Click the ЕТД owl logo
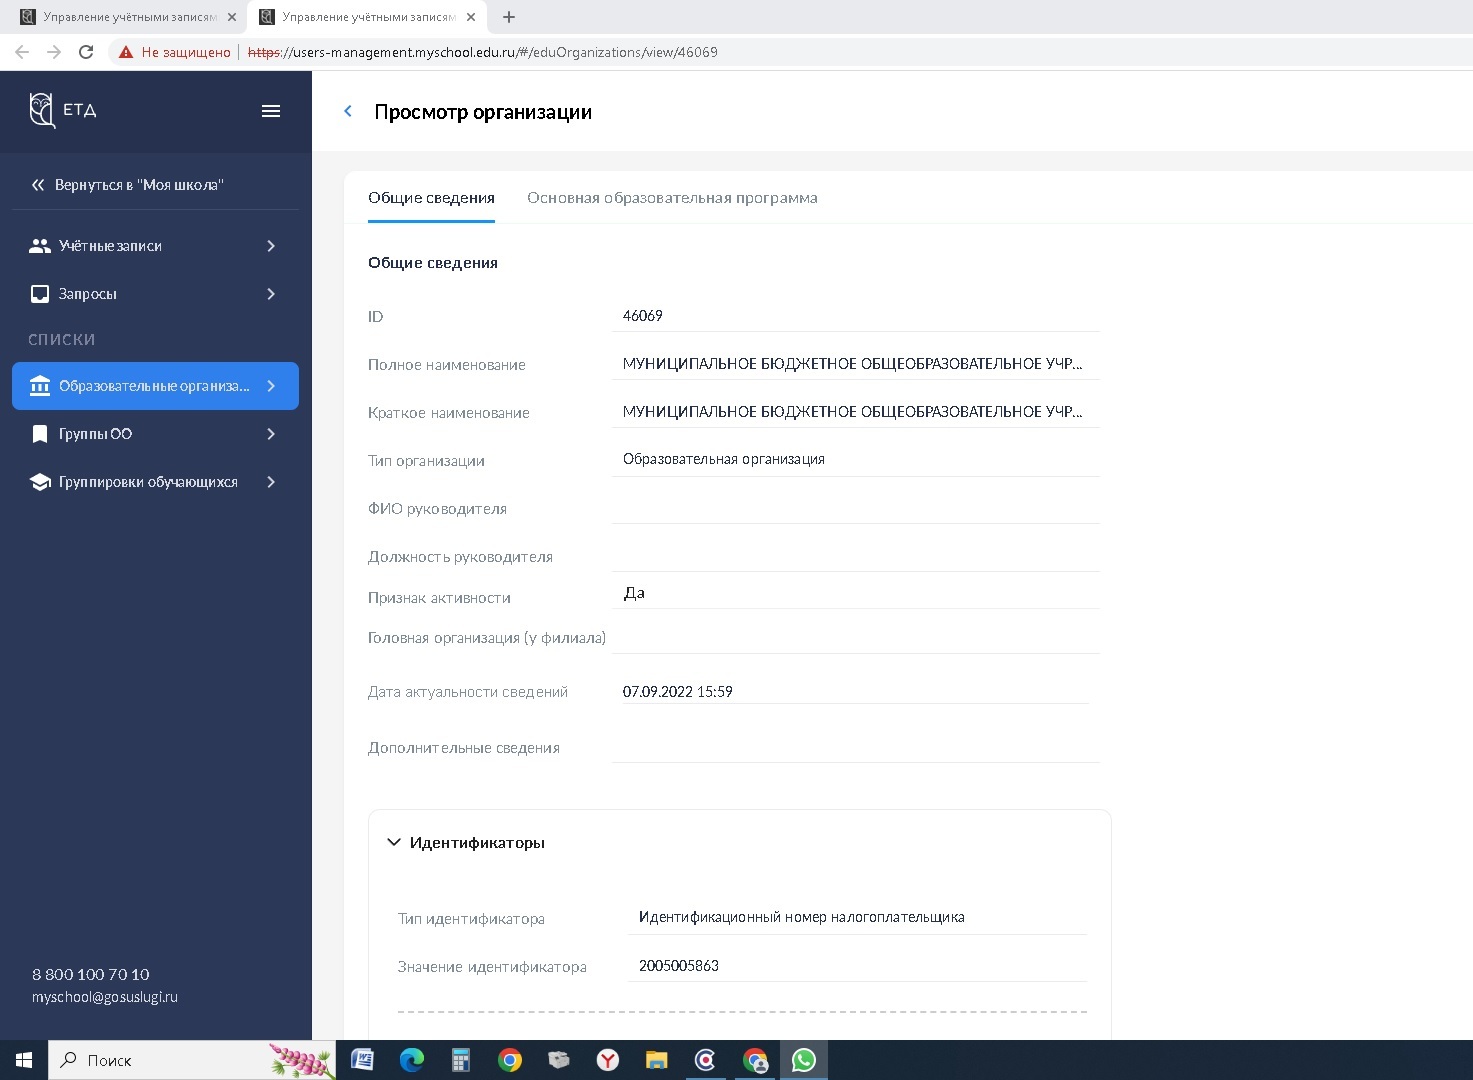The width and height of the screenshot is (1473, 1080). click(43, 110)
